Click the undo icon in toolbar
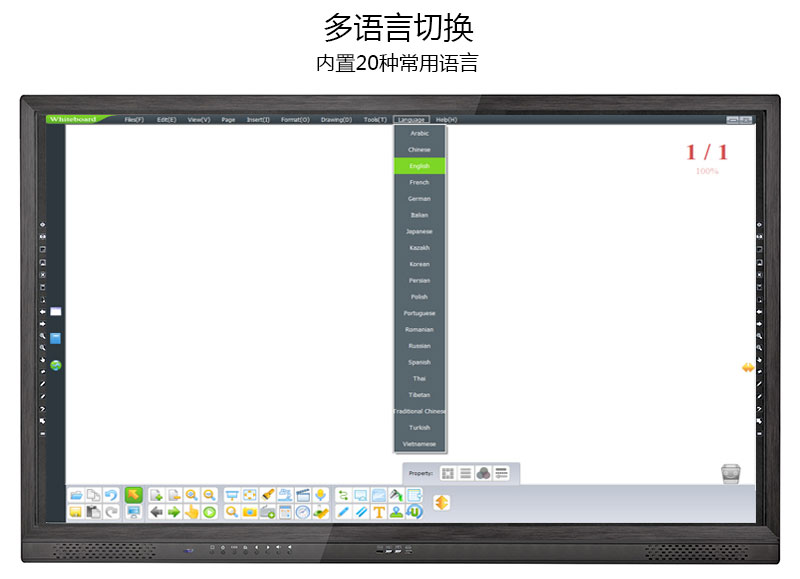This screenshot has width=800, height=579. tap(111, 495)
